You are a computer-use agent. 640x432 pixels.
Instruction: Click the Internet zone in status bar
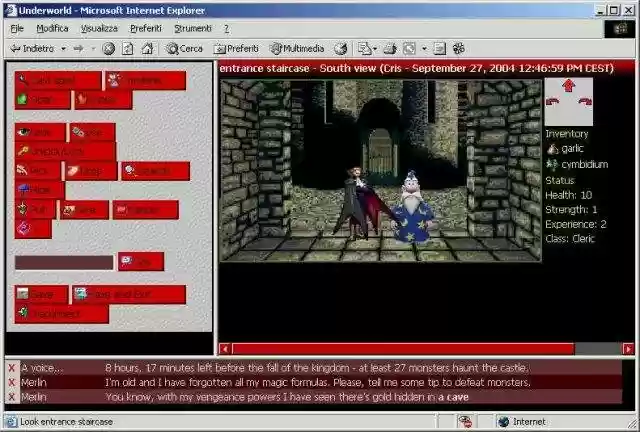[x=523, y=422]
